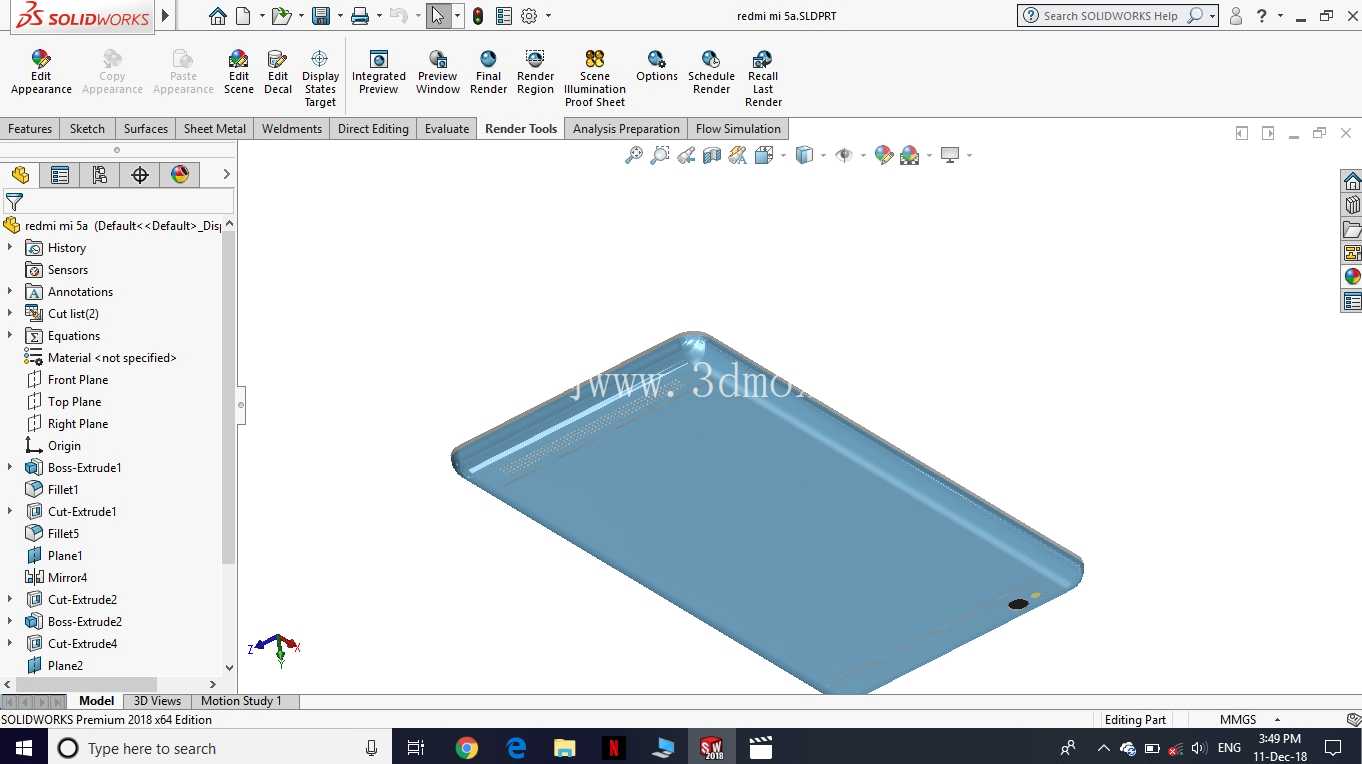
Task: Expand Cut-Extrude1 feature
Action: click(10, 511)
